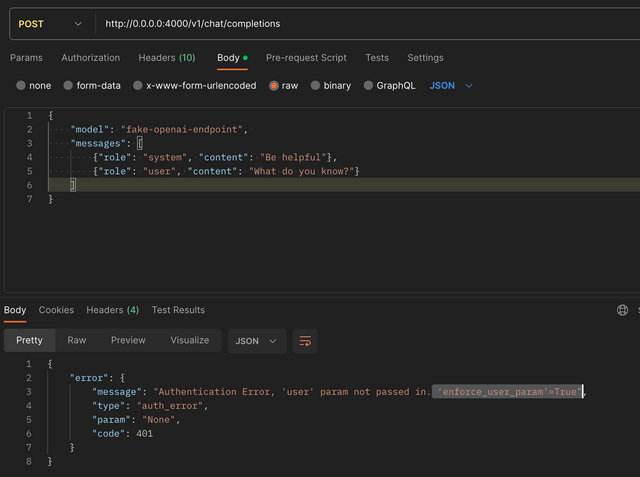
Task: Show the response Raw view
Action: (77, 340)
